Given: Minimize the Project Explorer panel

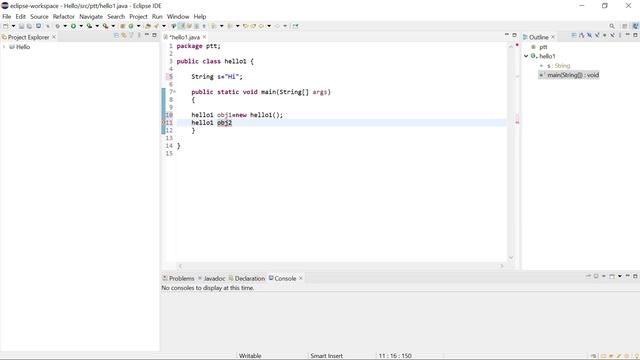Looking at the screenshot, I should click(x=147, y=35).
